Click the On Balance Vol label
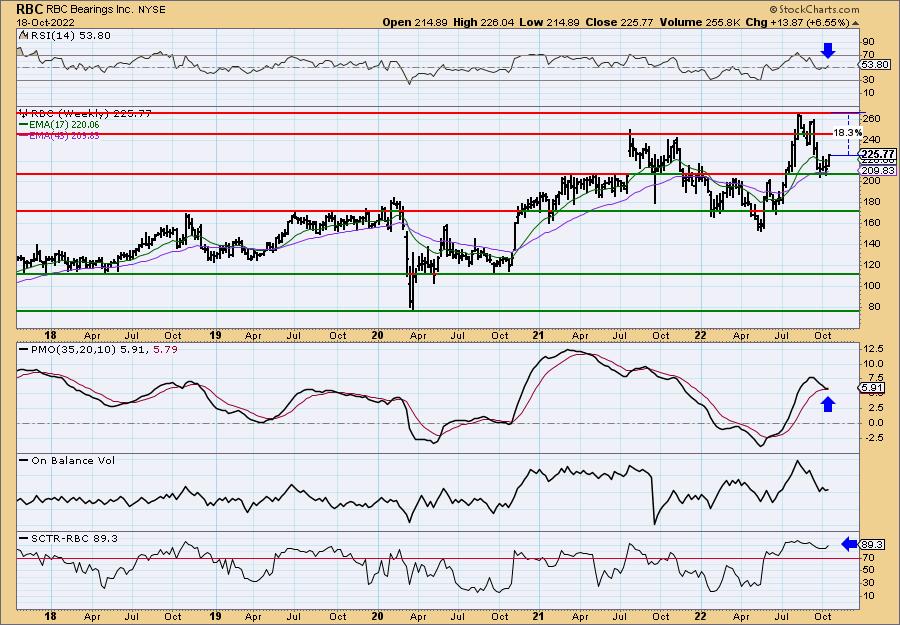Image resolution: width=900 pixels, height=625 pixels. pyautogui.click(x=72, y=460)
